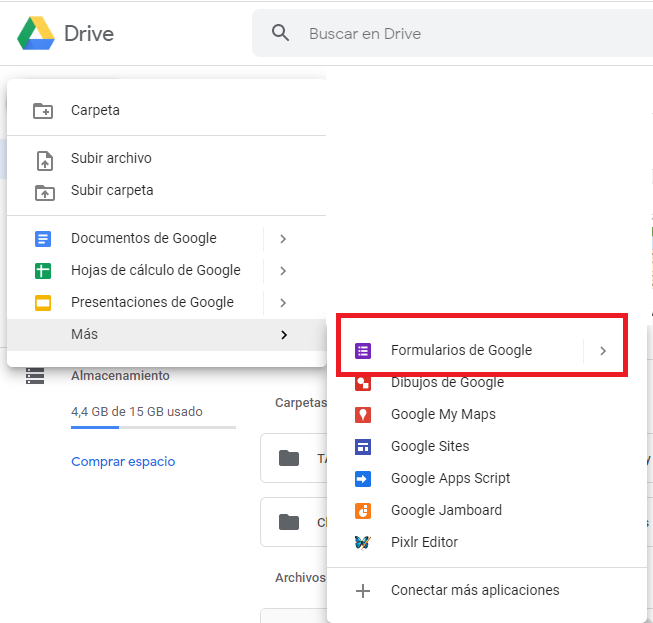Choose Pixlr Editor entry
Screen dimensions: 653x623
point(424,542)
